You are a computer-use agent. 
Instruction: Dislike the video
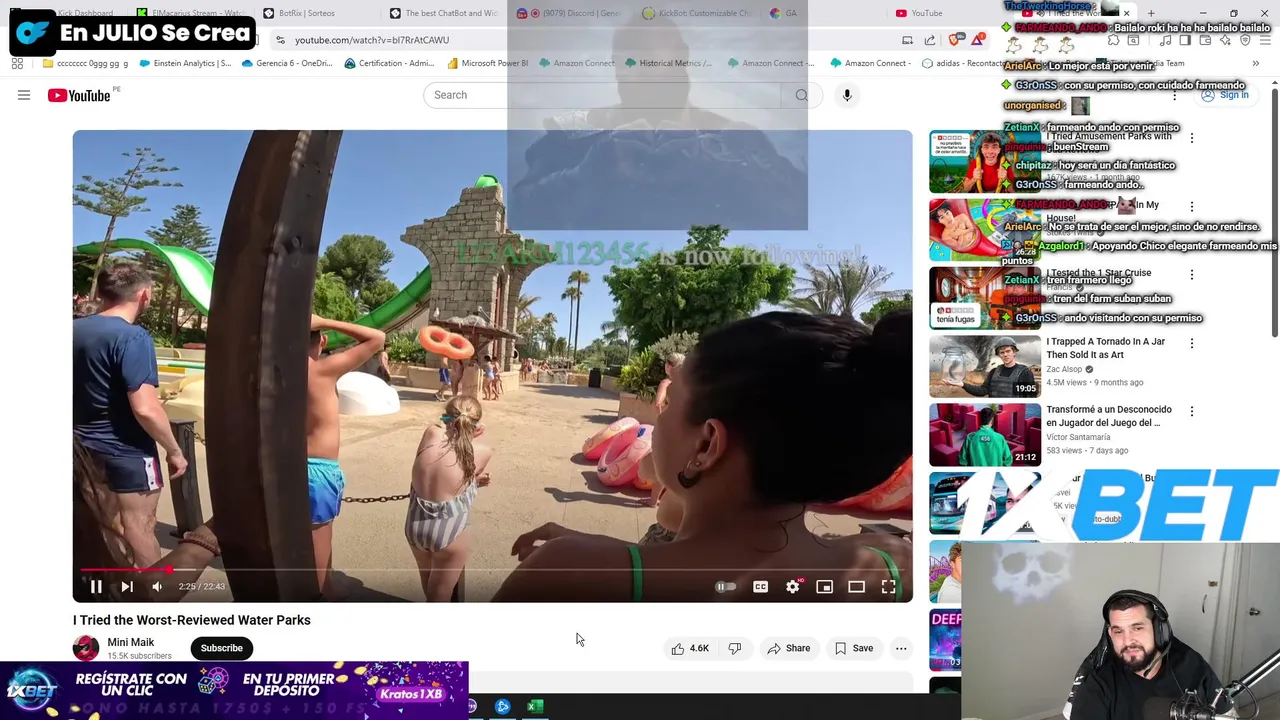(735, 648)
